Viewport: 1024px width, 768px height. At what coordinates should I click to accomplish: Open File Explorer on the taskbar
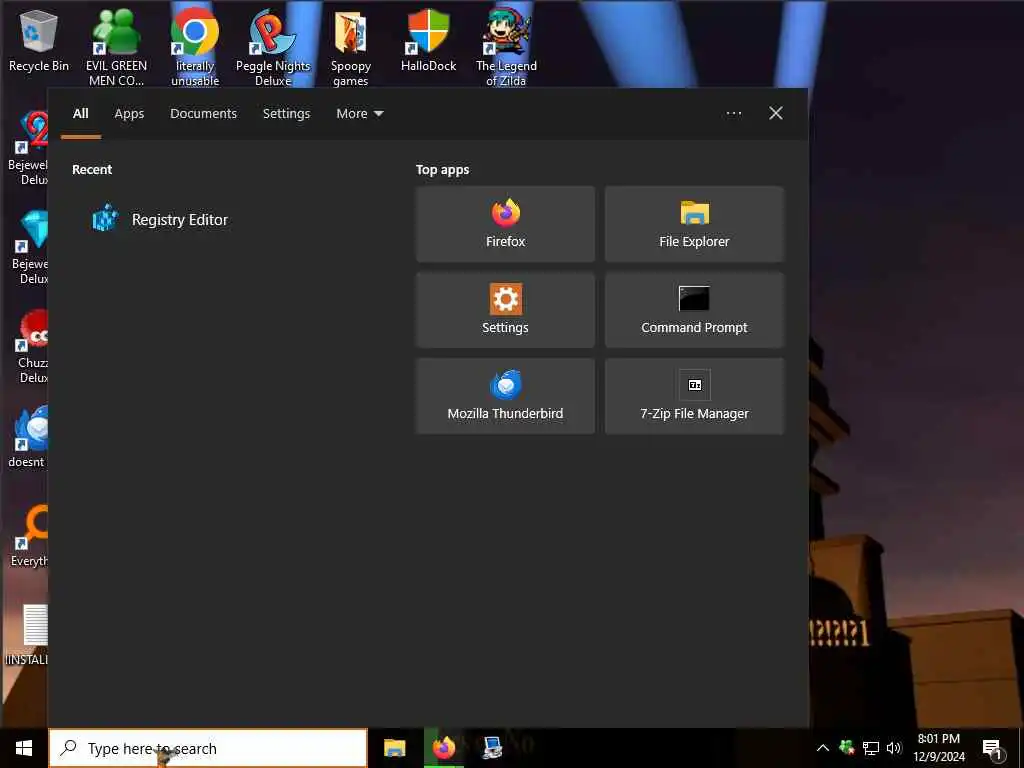pyautogui.click(x=394, y=748)
